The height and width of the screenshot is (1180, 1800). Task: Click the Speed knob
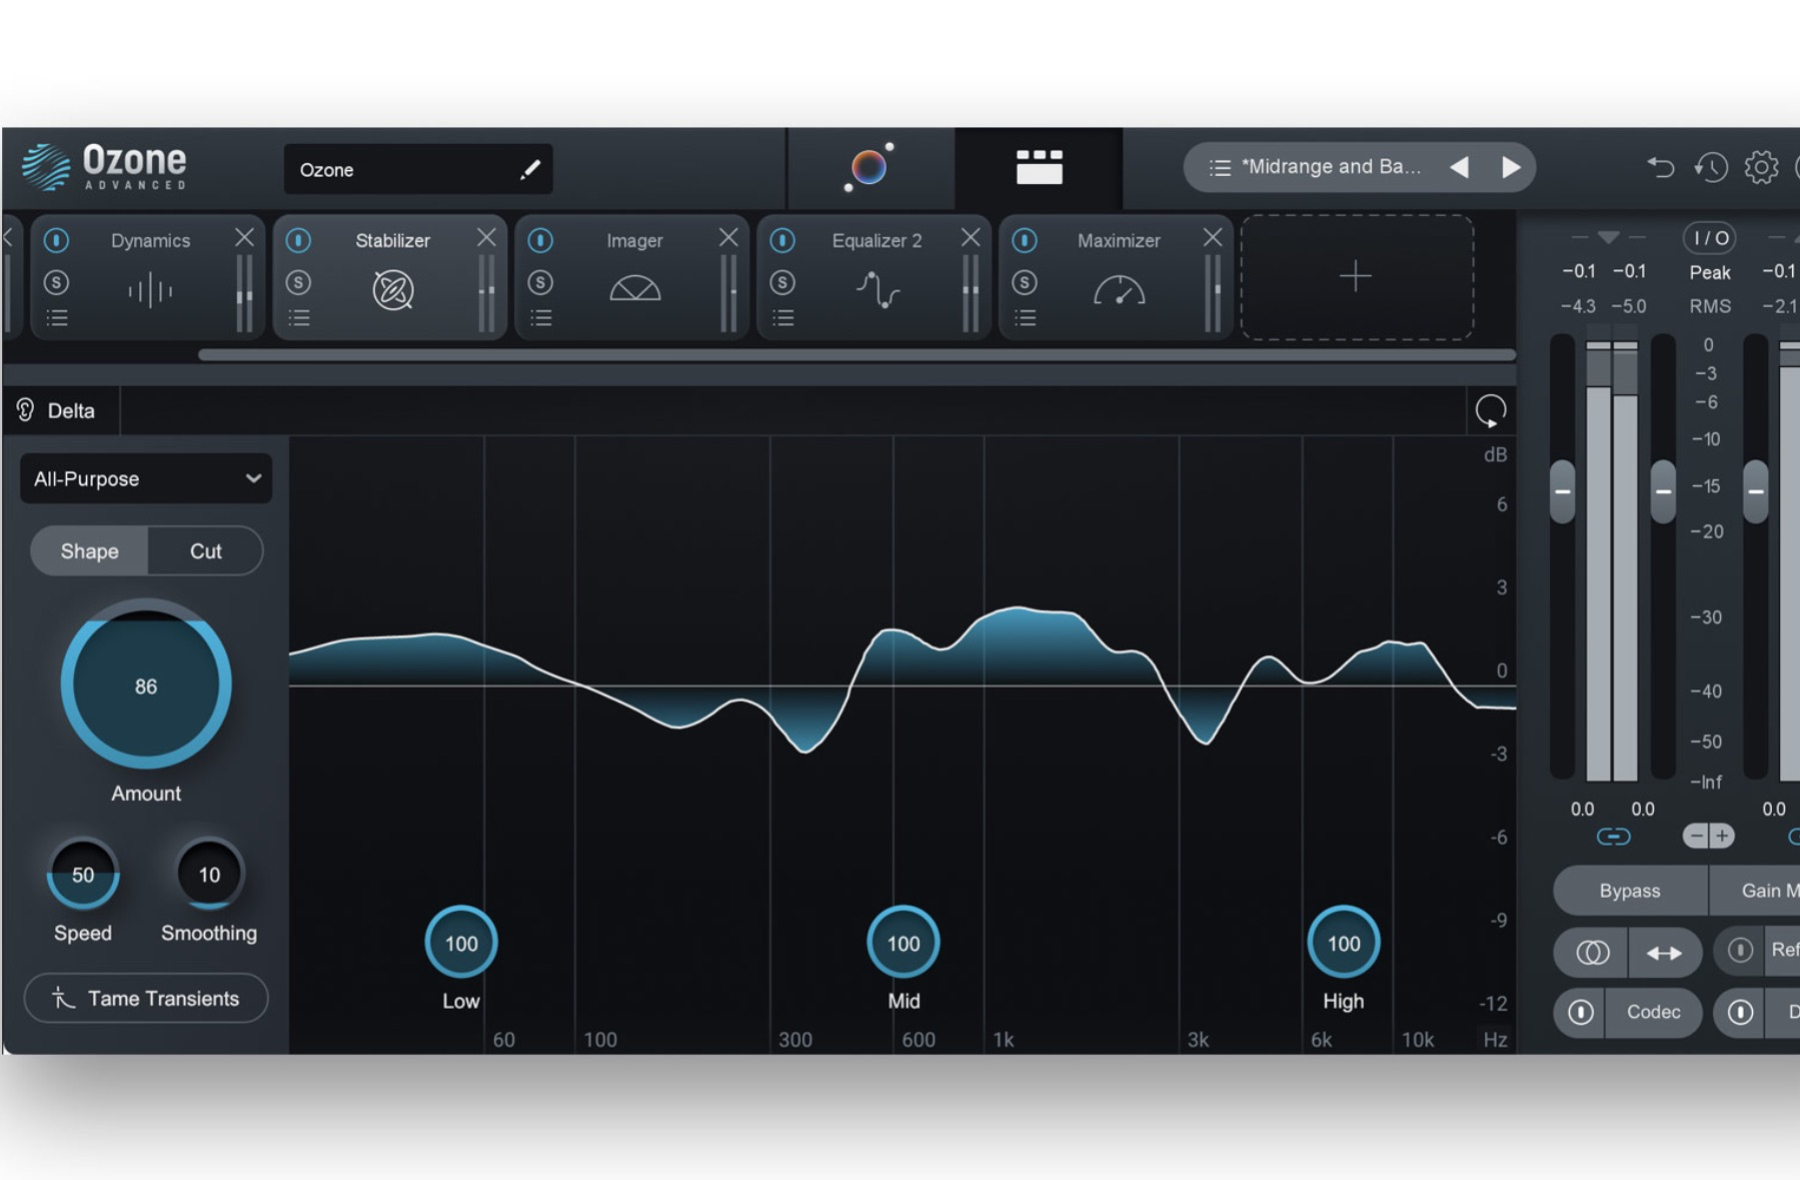83,875
